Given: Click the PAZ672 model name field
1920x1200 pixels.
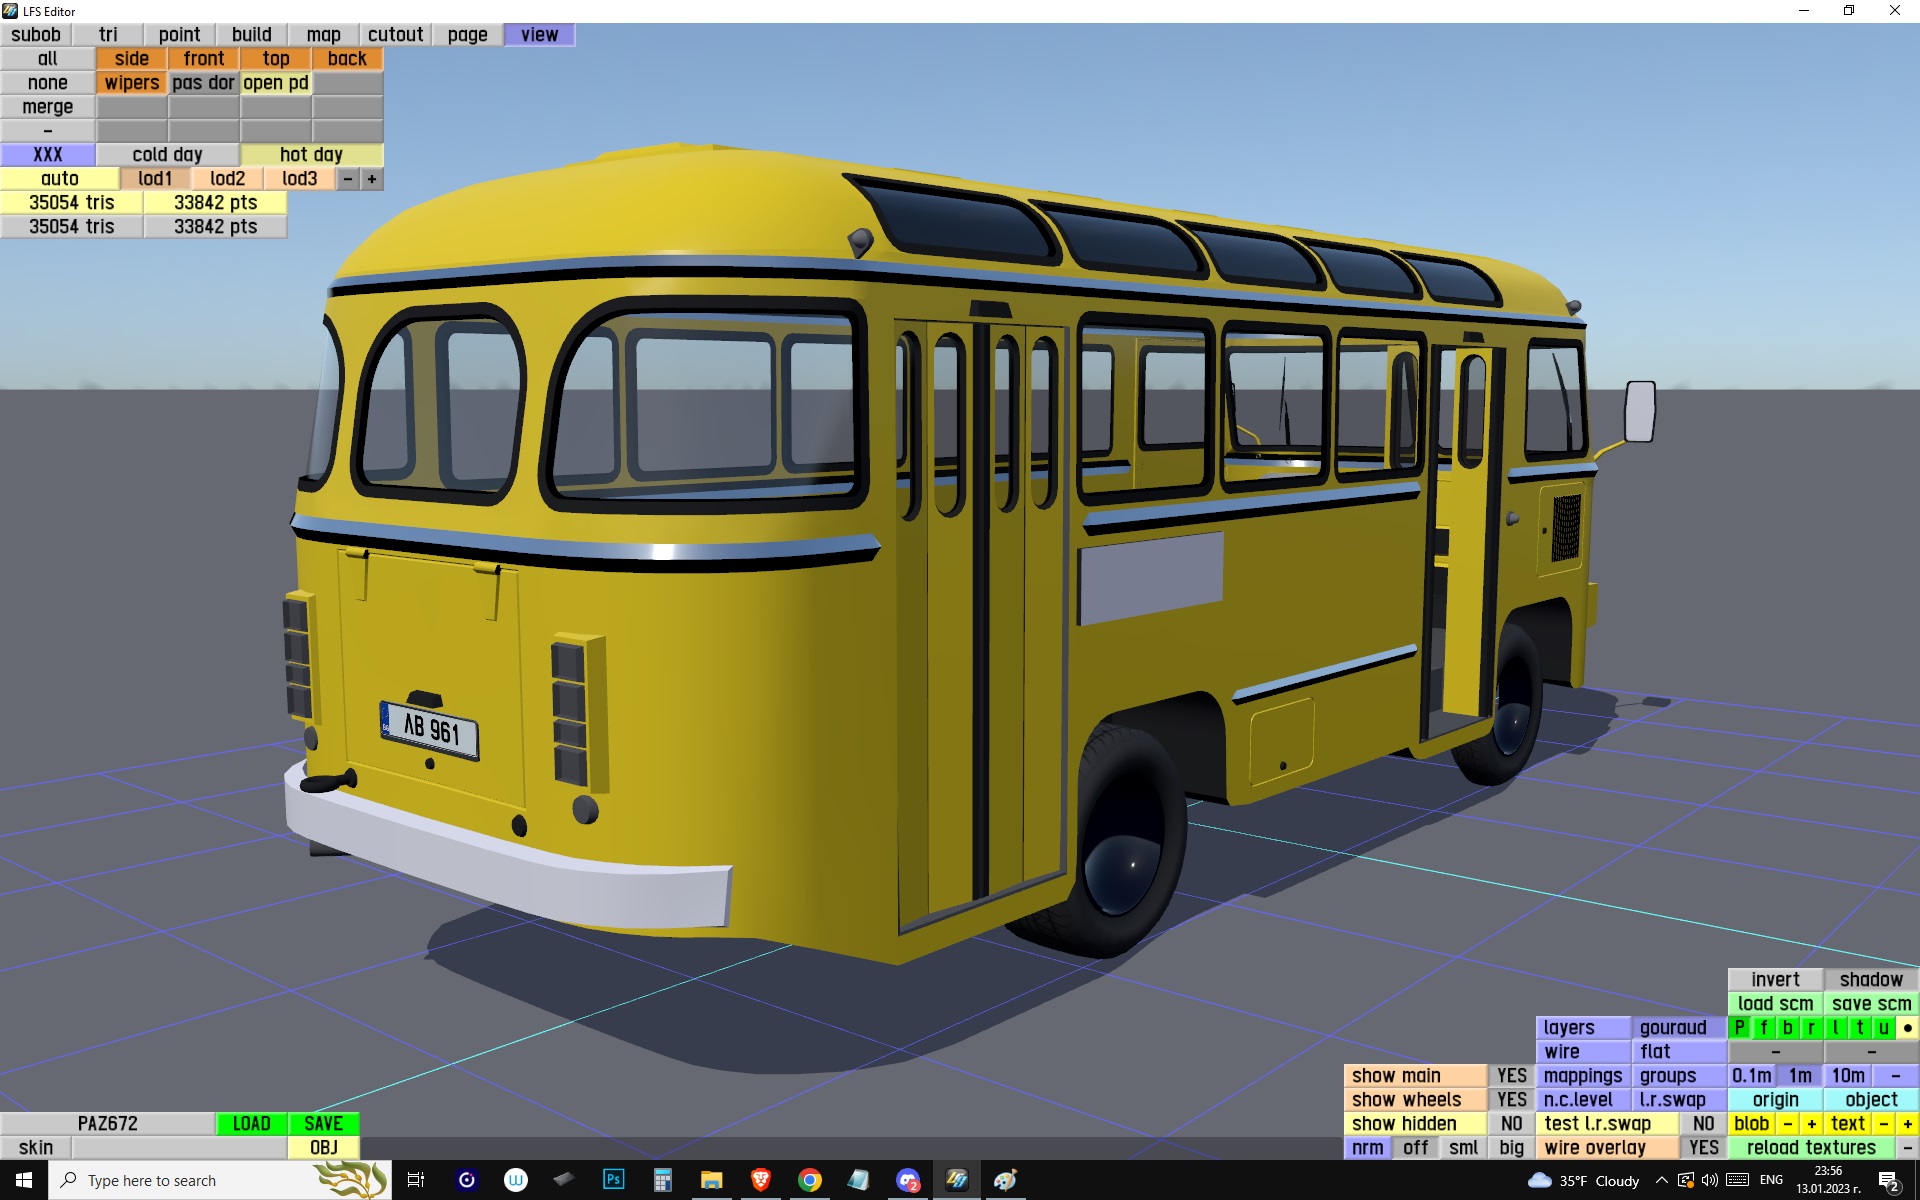Looking at the screenshot, I should click(x=108, y=1124).
